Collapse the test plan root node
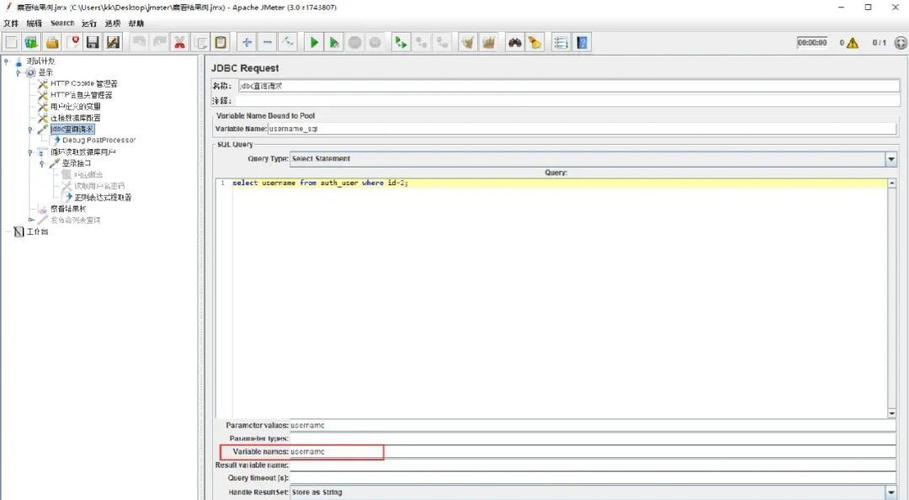The height and width of the screenshot is (500, 909). [x=7, y=61]
